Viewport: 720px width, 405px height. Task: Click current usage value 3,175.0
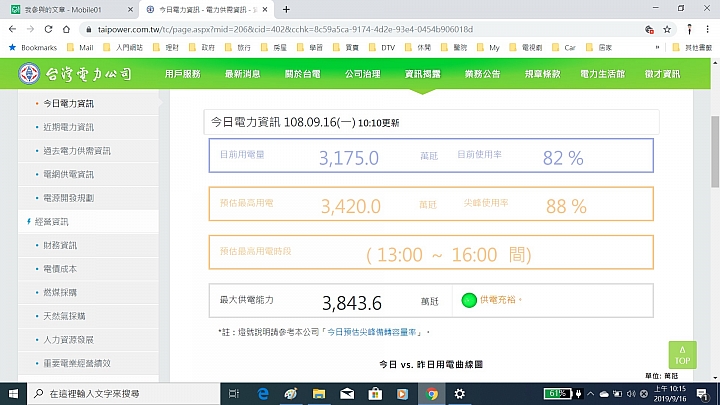[349, 158]
